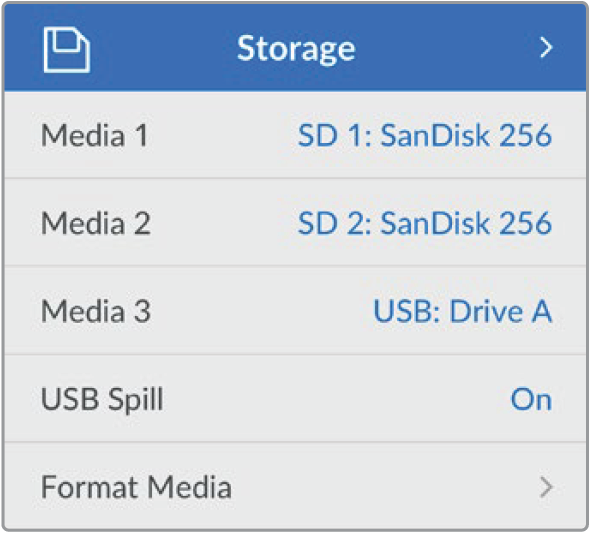590x533 pixels.
Task: Select the Media 3 settings row
Action: 295,311
